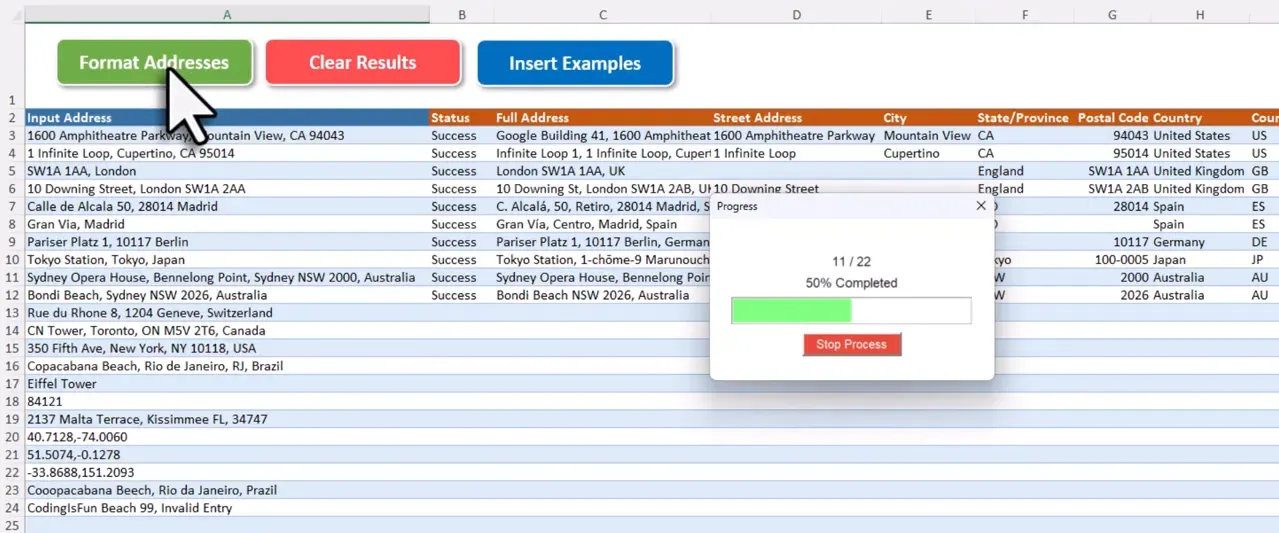1279x533 pixels.
Task: Click the 11 / 22 counter in Progress dialog
Action: point(851,262)
